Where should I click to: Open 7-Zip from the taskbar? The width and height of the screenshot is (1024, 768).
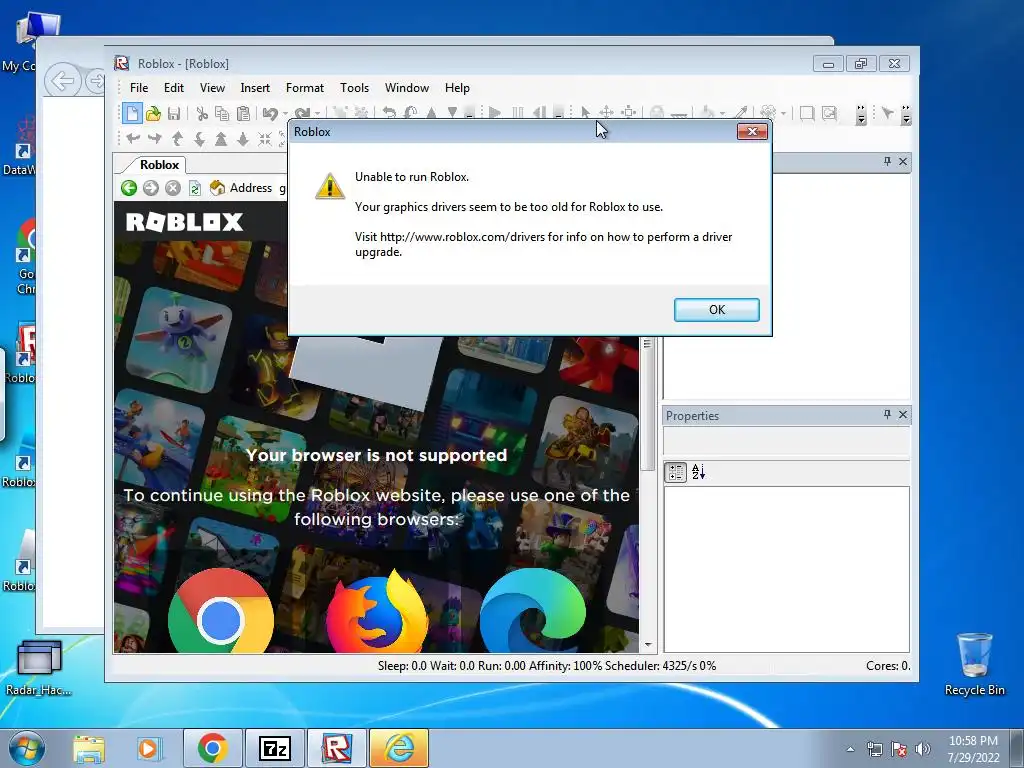pyautogui.click(x=274, y=748)
